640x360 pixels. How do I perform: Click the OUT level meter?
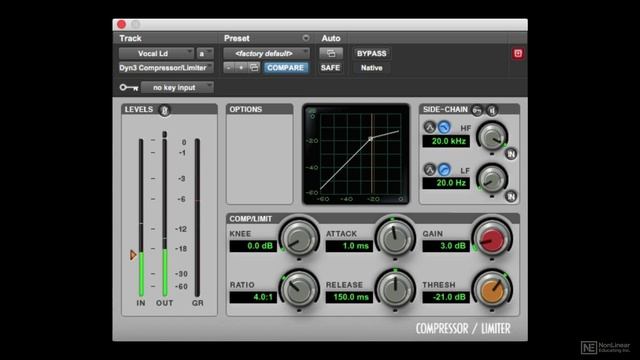(x=165, y=217)
